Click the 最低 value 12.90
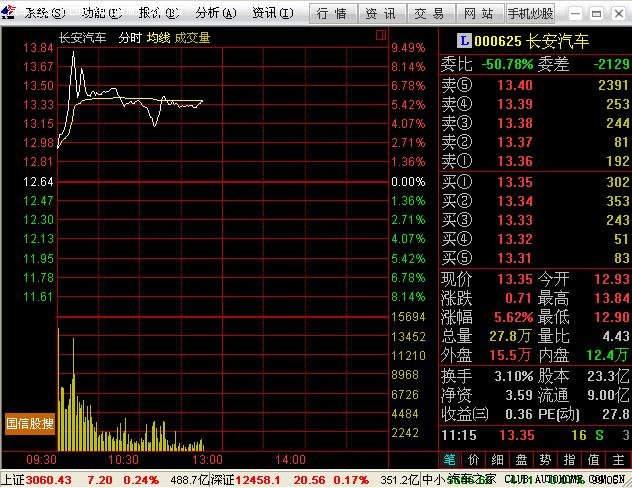 coord(612,318)
